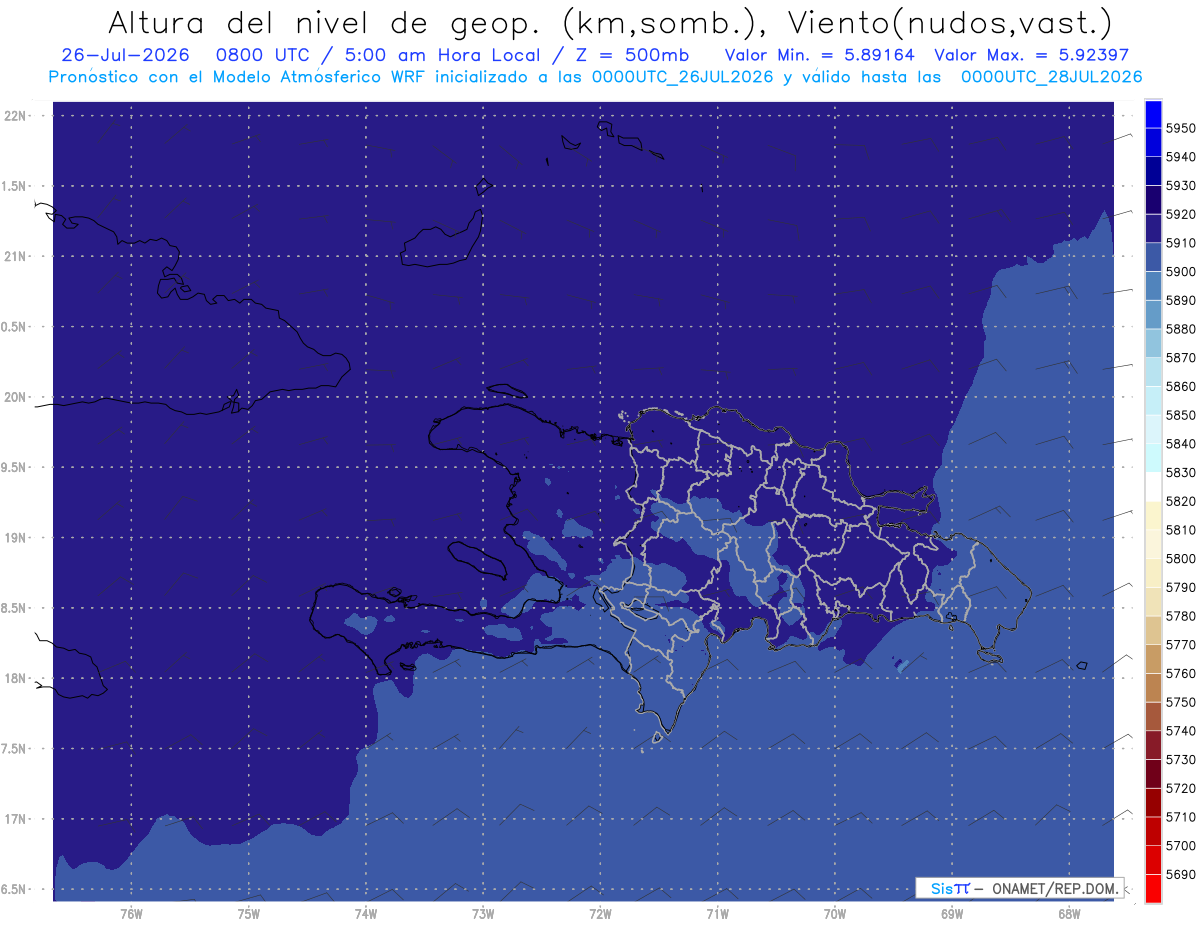Click the '74W' longitude label
This screenshot has height=927, width=1200.
(366, 914)
